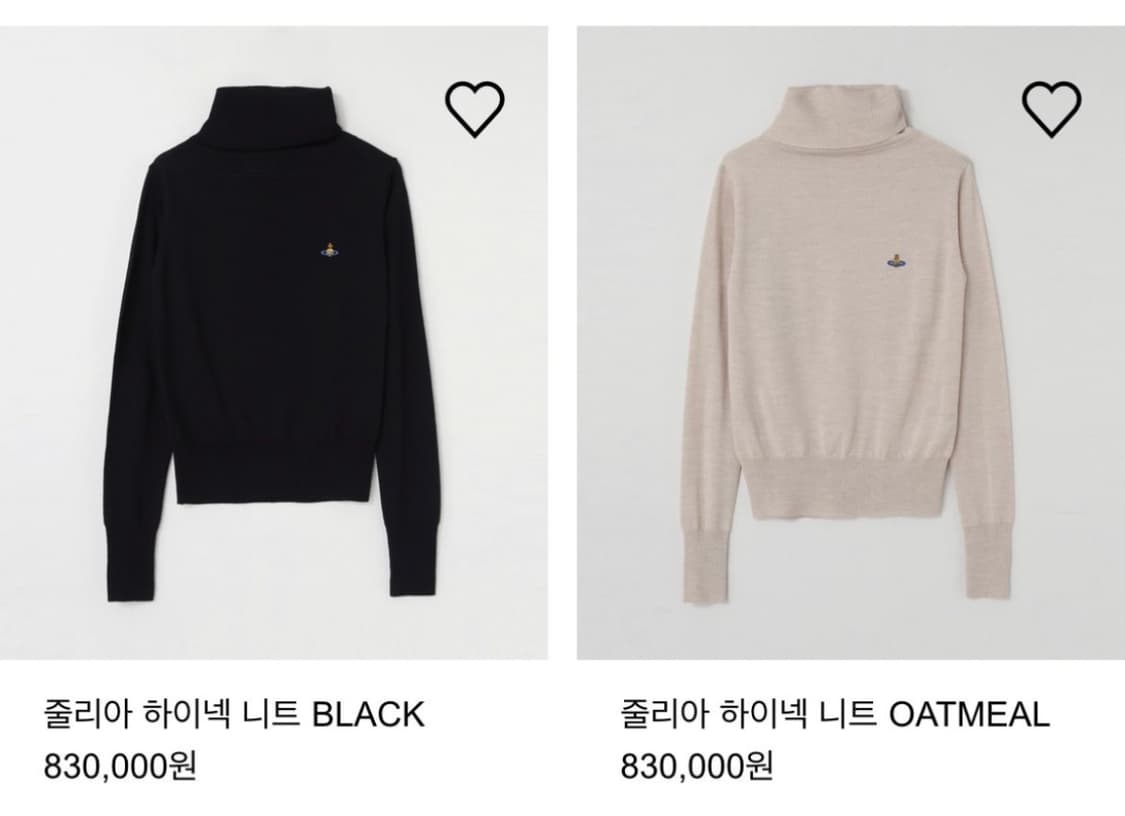Click the 830,000원 price under the BLACK knit
Viewport: 1125px width, 816px height.
click(120, 766)
